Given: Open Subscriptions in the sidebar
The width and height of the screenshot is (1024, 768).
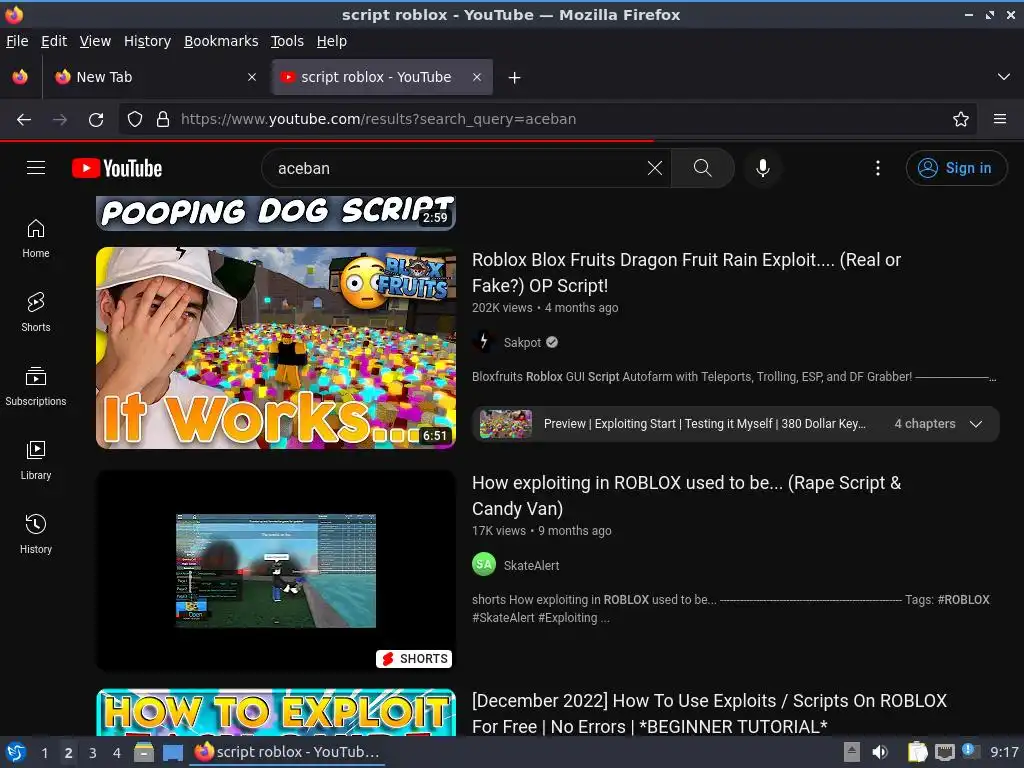Looking at the screenshot, I should click(x=36, y=387).
